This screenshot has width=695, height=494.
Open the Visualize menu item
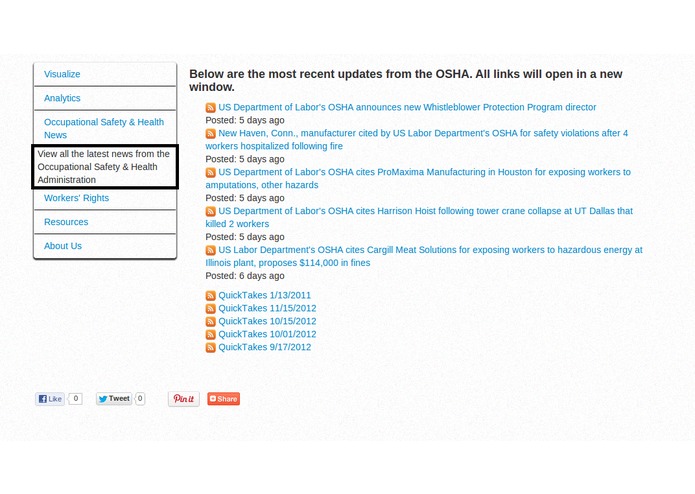point(105,74)
